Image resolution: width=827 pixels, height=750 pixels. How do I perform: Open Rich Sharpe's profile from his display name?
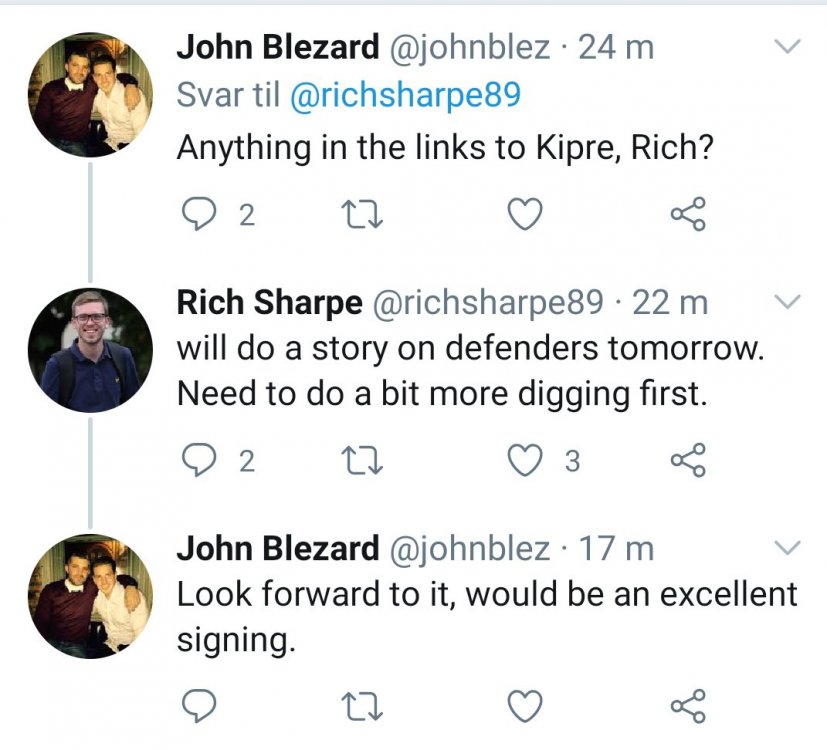click(x=269, y=301)
